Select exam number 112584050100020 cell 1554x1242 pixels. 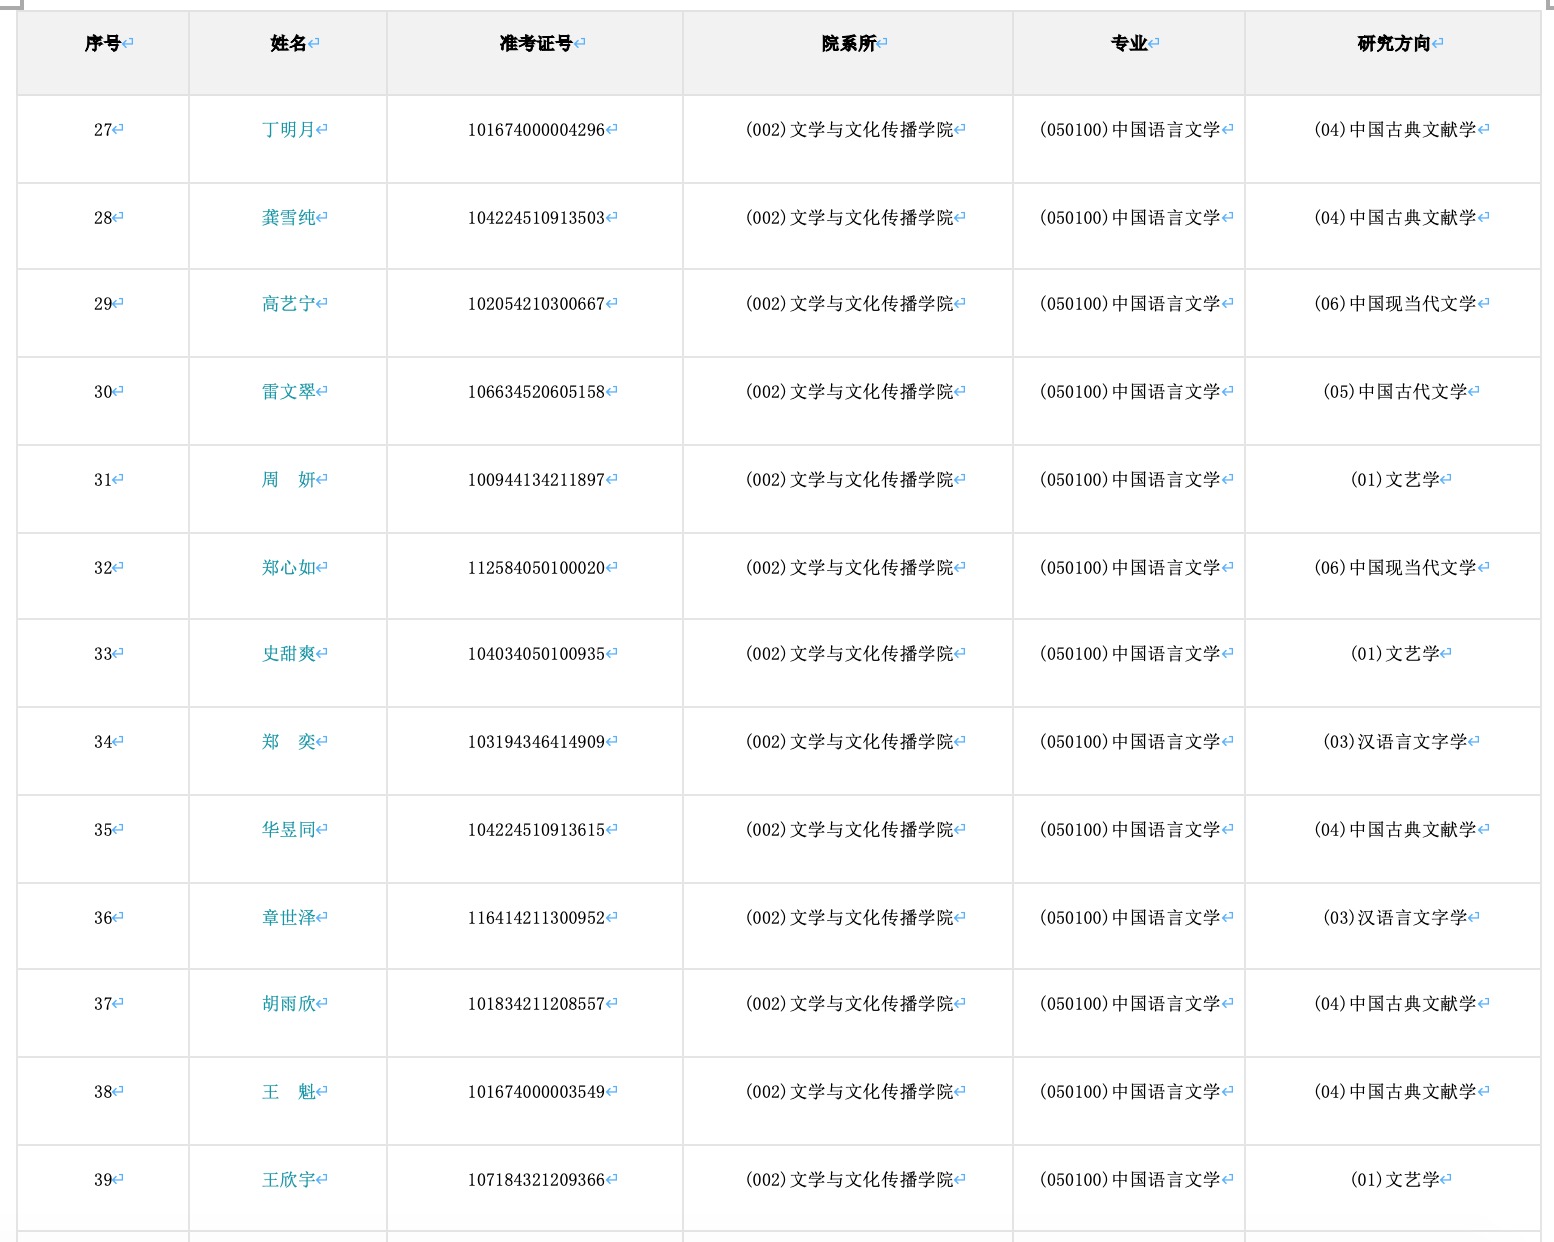(536, 568)
